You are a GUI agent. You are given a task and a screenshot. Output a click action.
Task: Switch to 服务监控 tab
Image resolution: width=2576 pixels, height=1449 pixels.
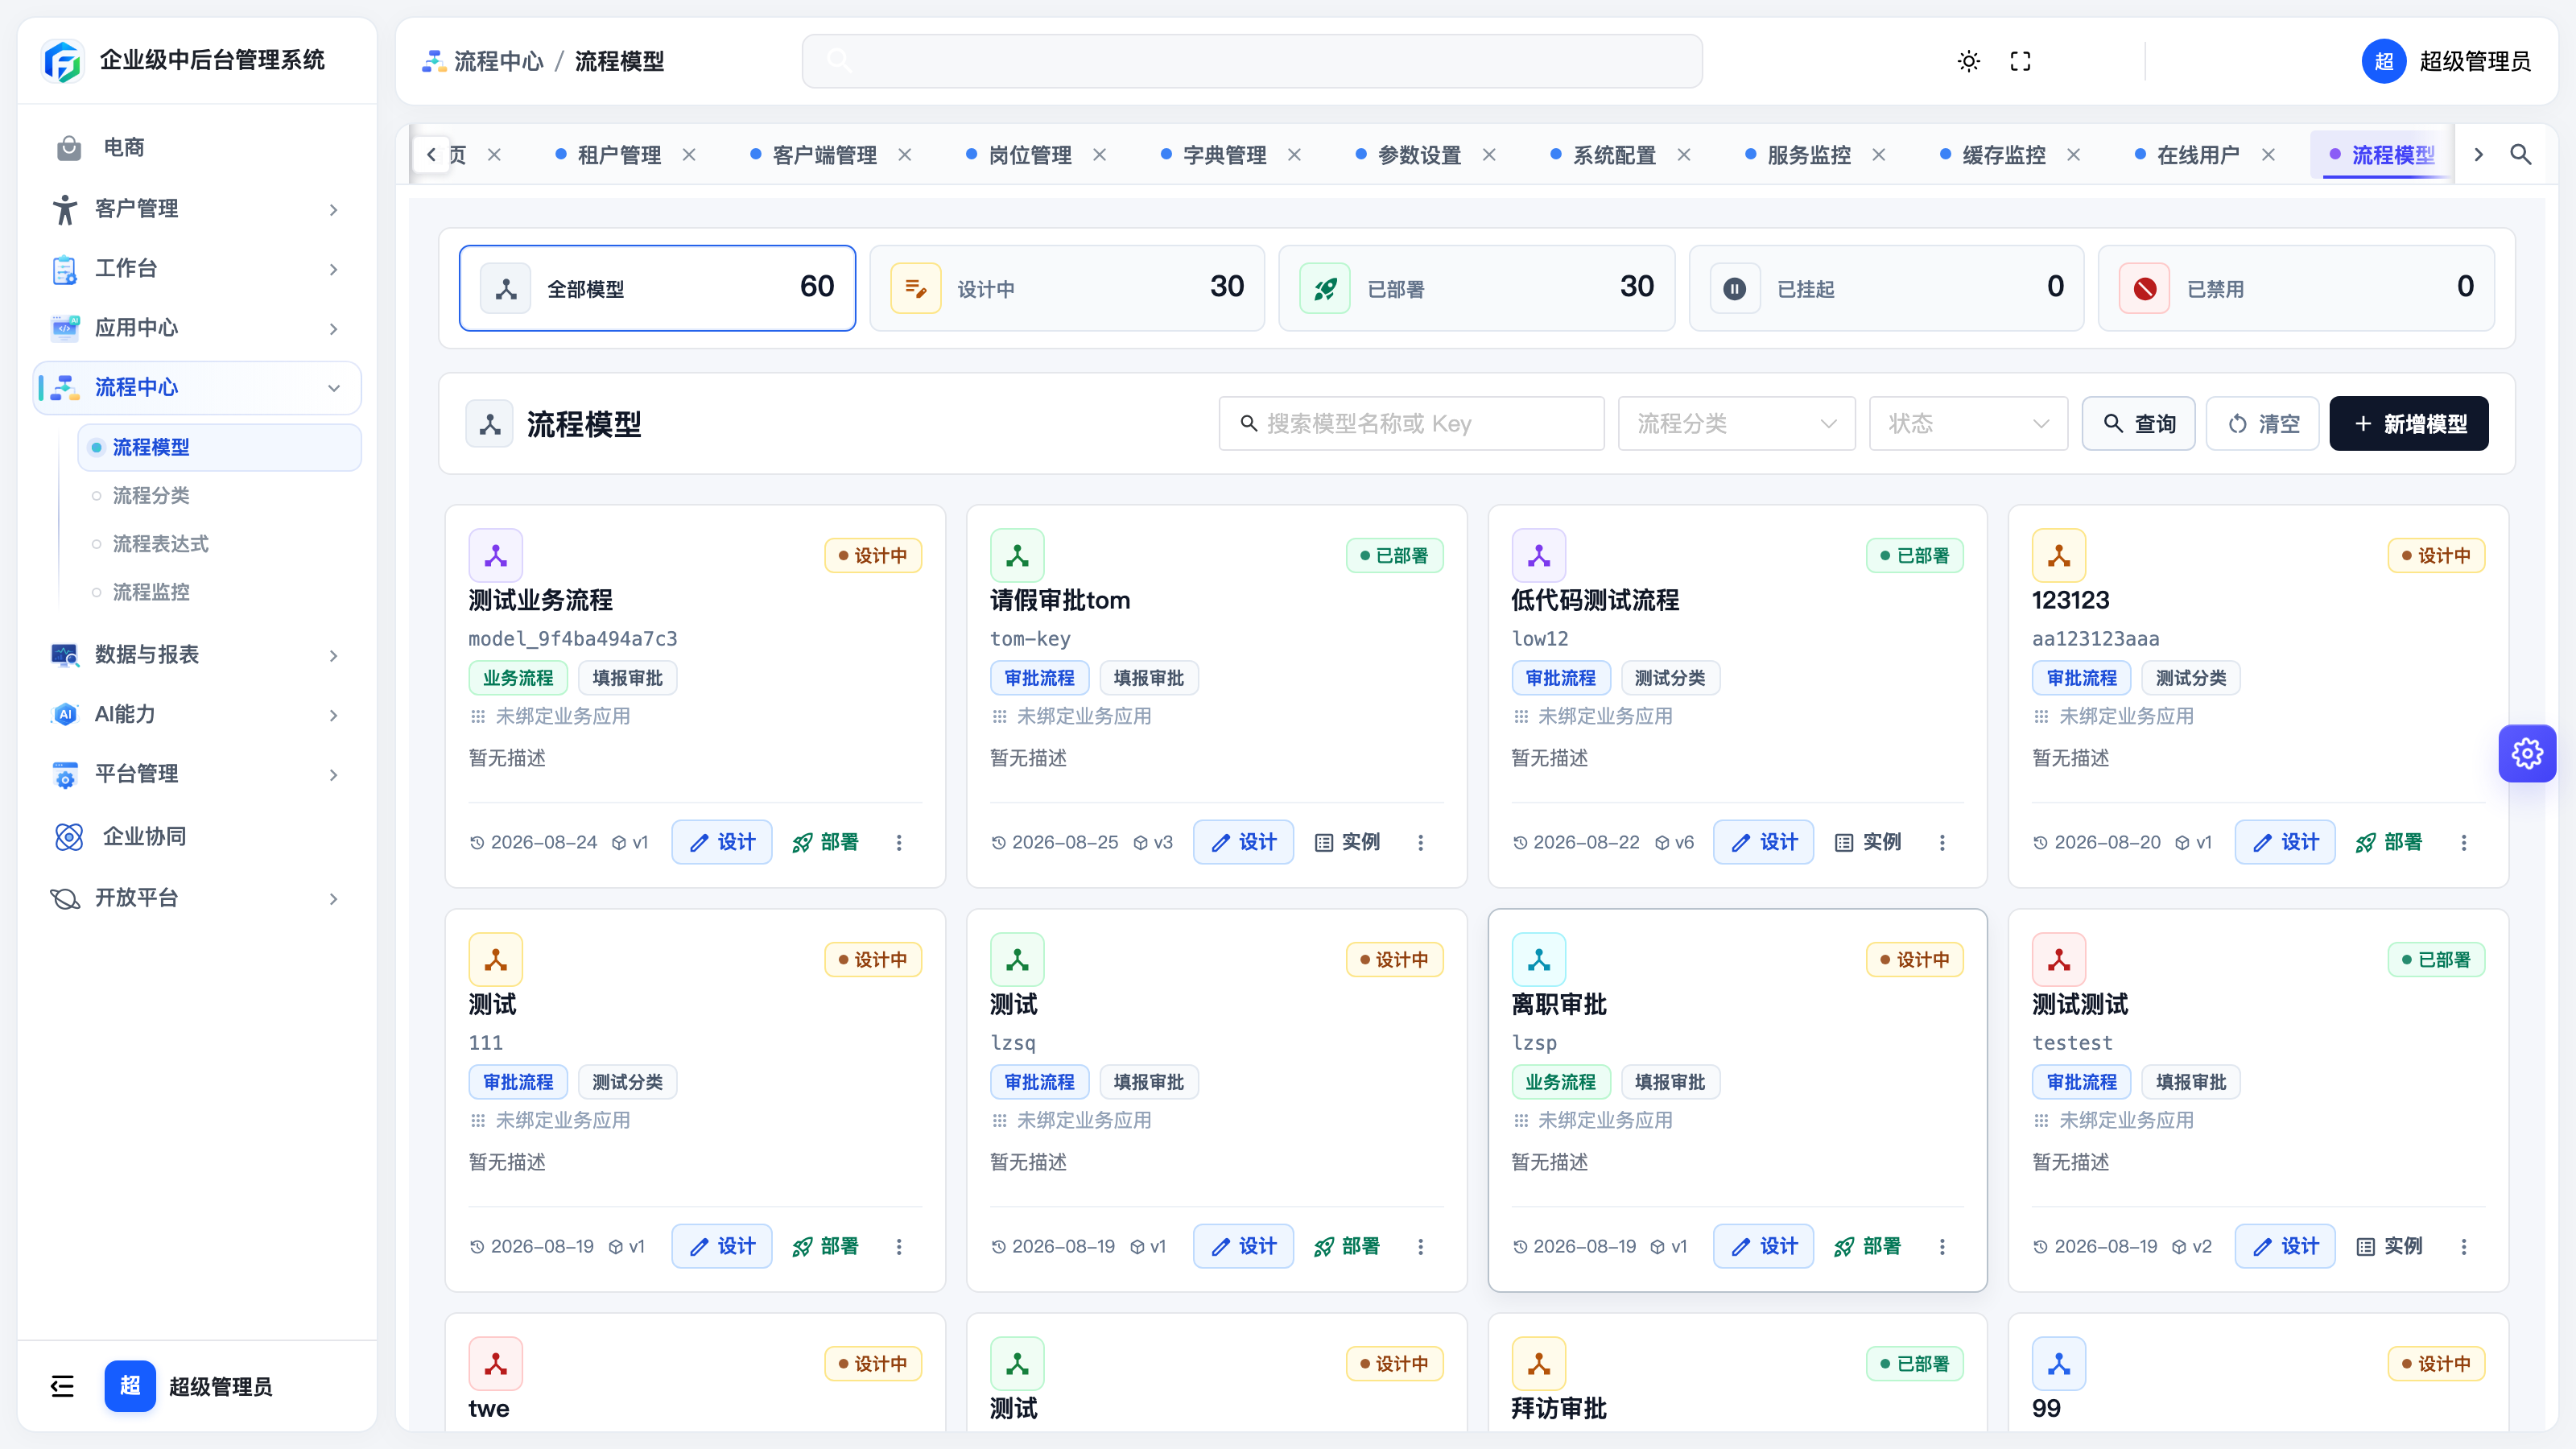(x=1808, y=154)
